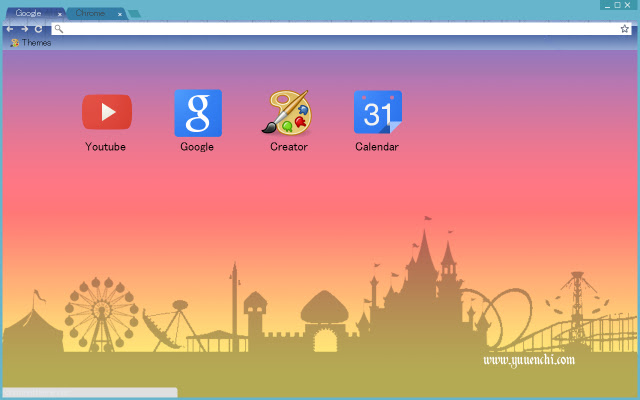Reload the page
The image size is (640, 400).
pos(38,29)
